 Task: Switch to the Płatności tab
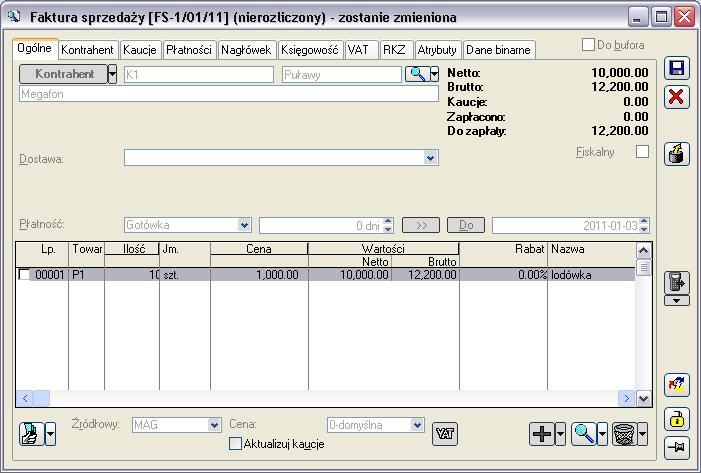tap(189, 50)
